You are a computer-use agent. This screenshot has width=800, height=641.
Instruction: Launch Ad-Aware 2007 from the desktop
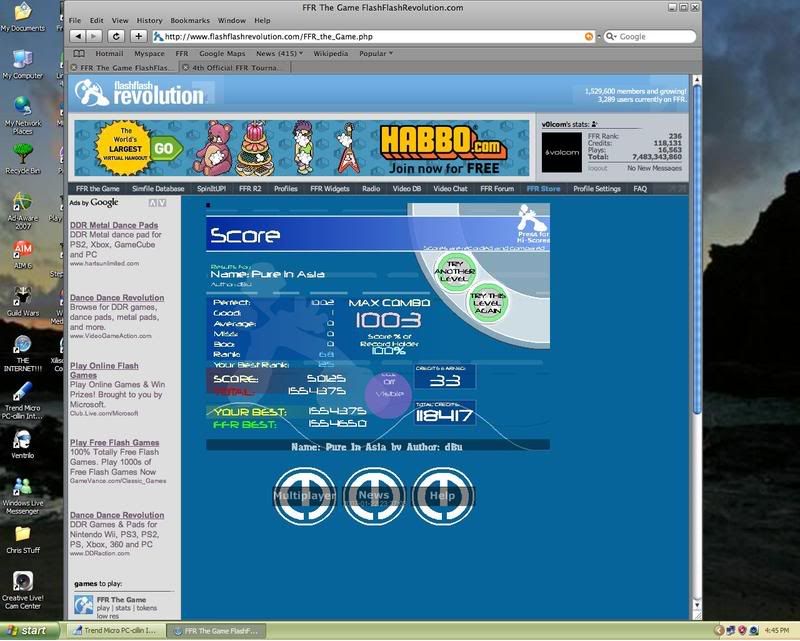pos(22,211)
